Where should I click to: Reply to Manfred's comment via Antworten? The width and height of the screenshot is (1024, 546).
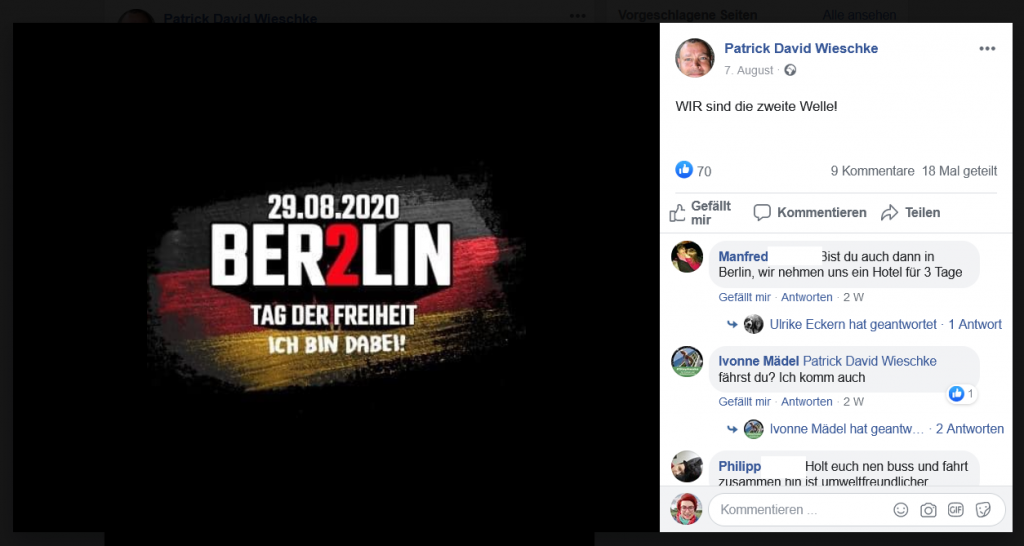pyautogui.click(x=807, y=297)
